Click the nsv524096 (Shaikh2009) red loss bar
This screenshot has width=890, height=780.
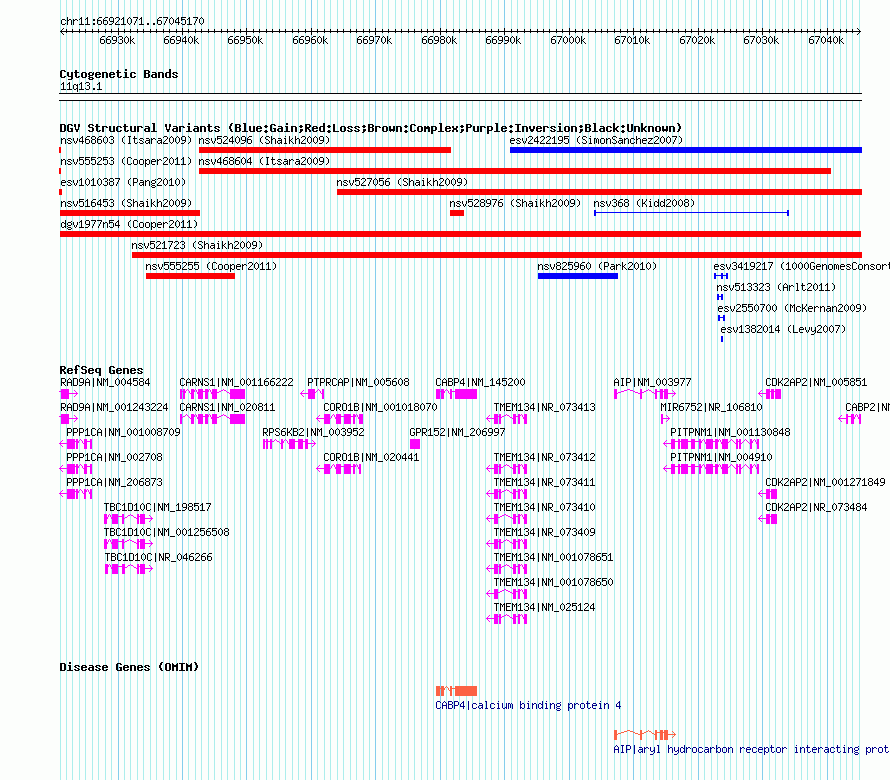pyautogui.click(x=325, y=150)
